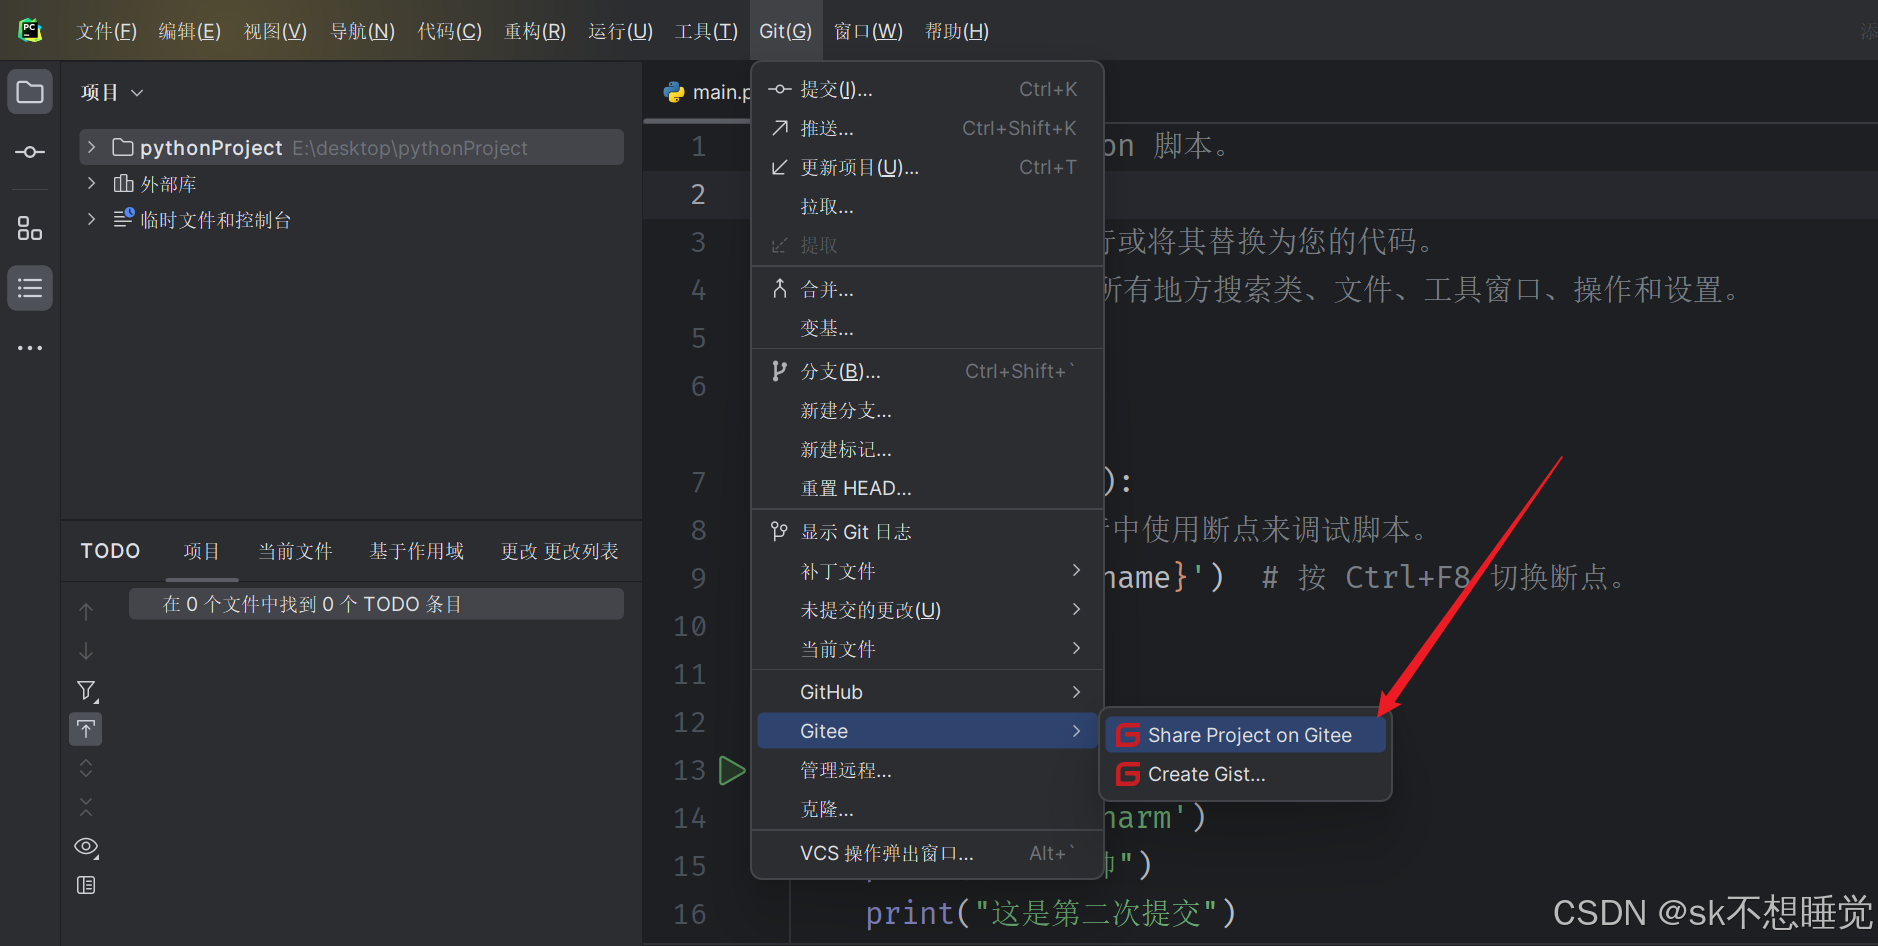Place cursor on the print line 16

click(x=1050, y=913)
